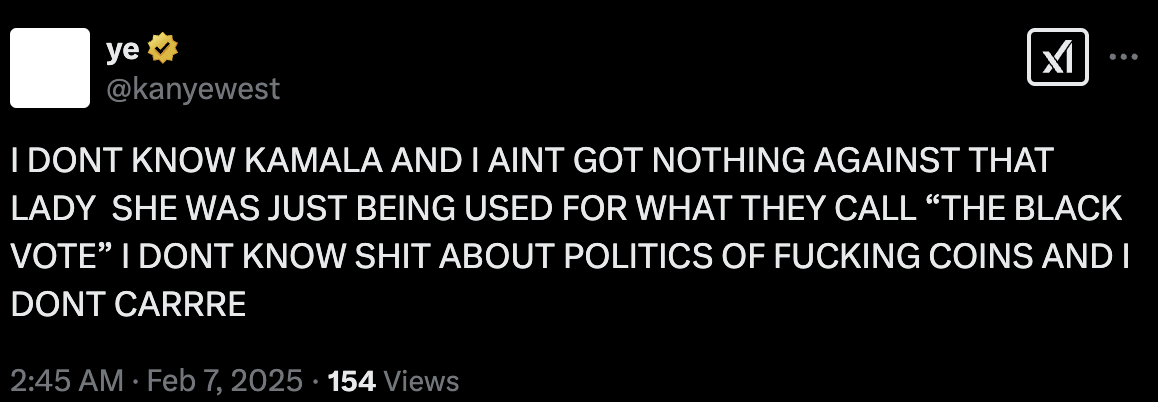The image size is (1158, 402).
Task: Click the words DONT CARRRE
Action: tap(128, 305)
